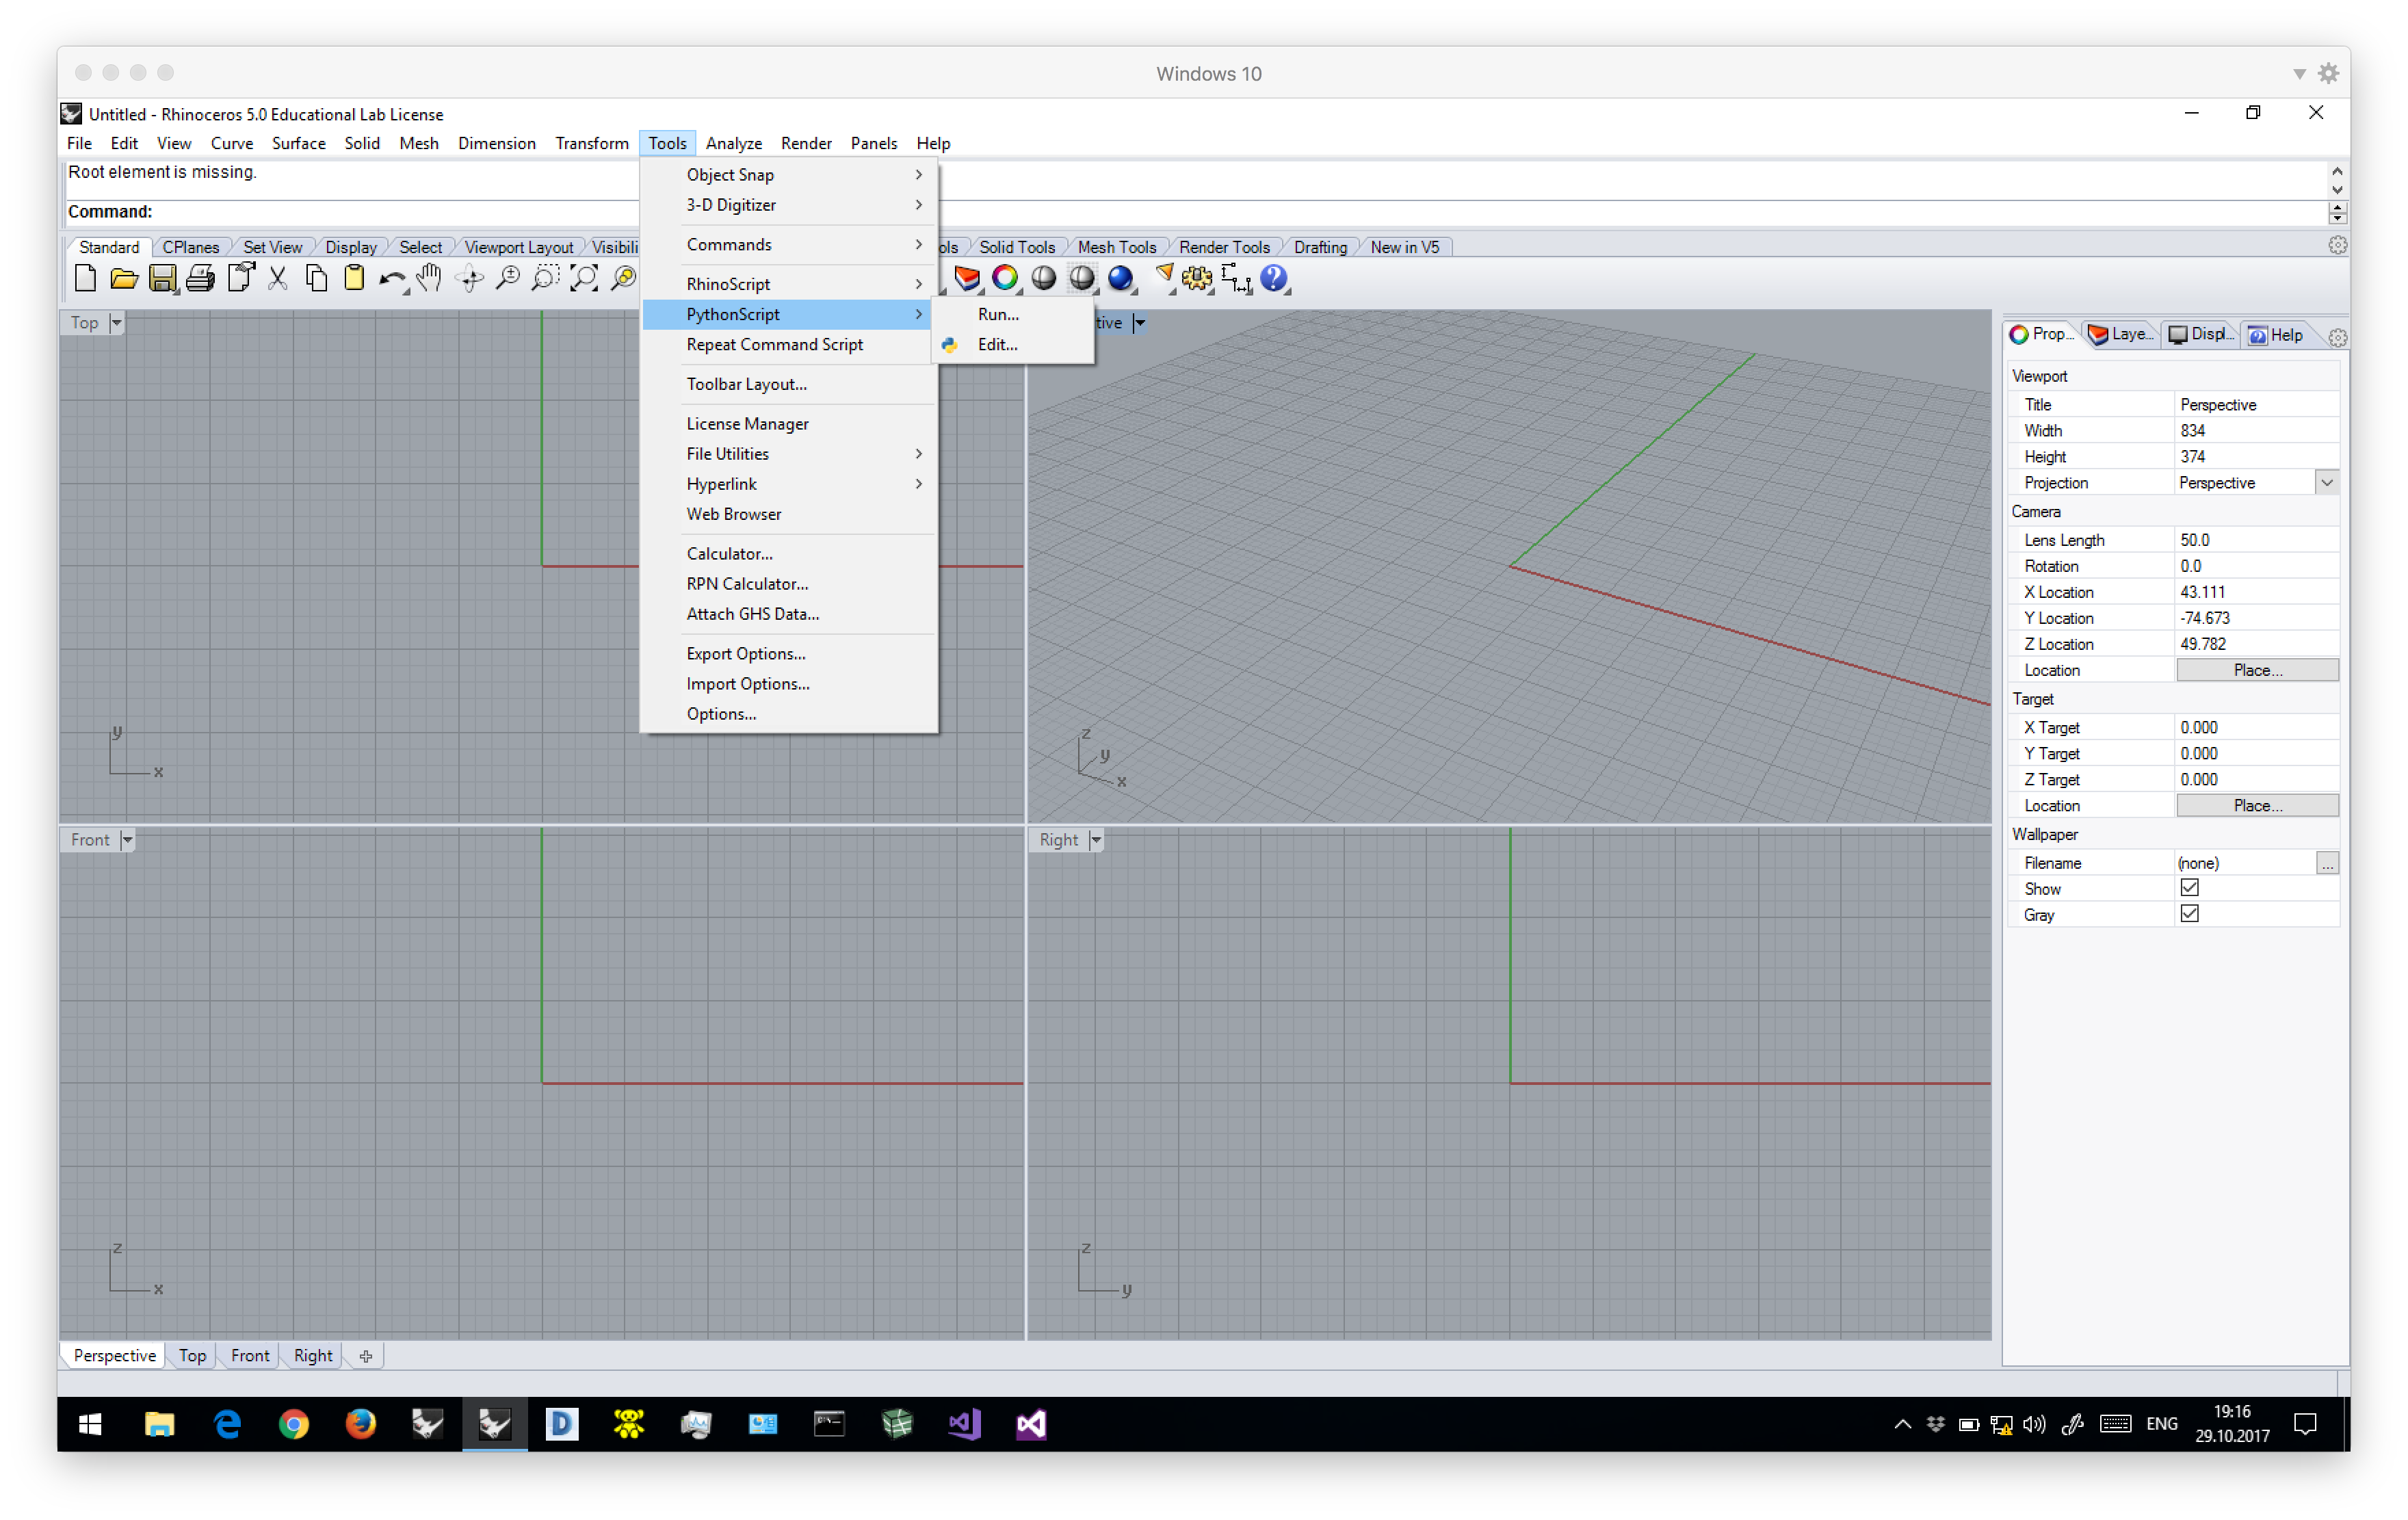Expand the File Utilities submenu

(x=790, y=454)
